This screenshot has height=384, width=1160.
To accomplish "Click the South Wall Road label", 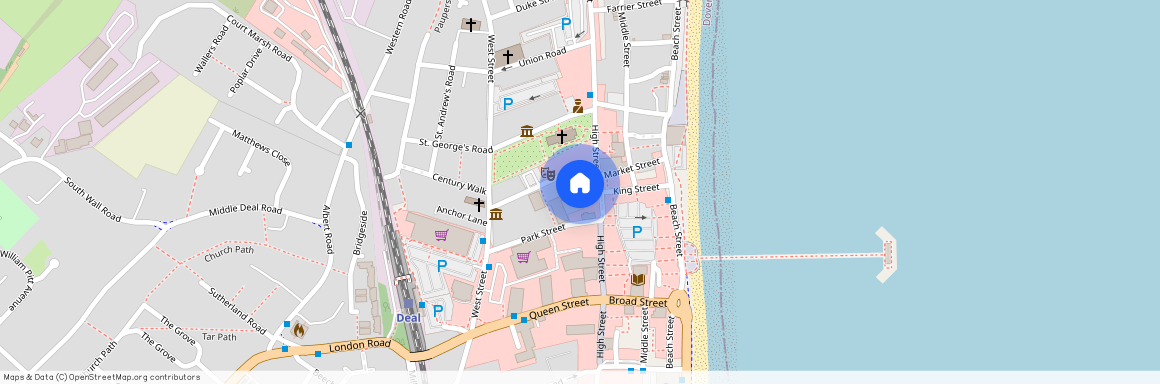I will coord(92,199).
